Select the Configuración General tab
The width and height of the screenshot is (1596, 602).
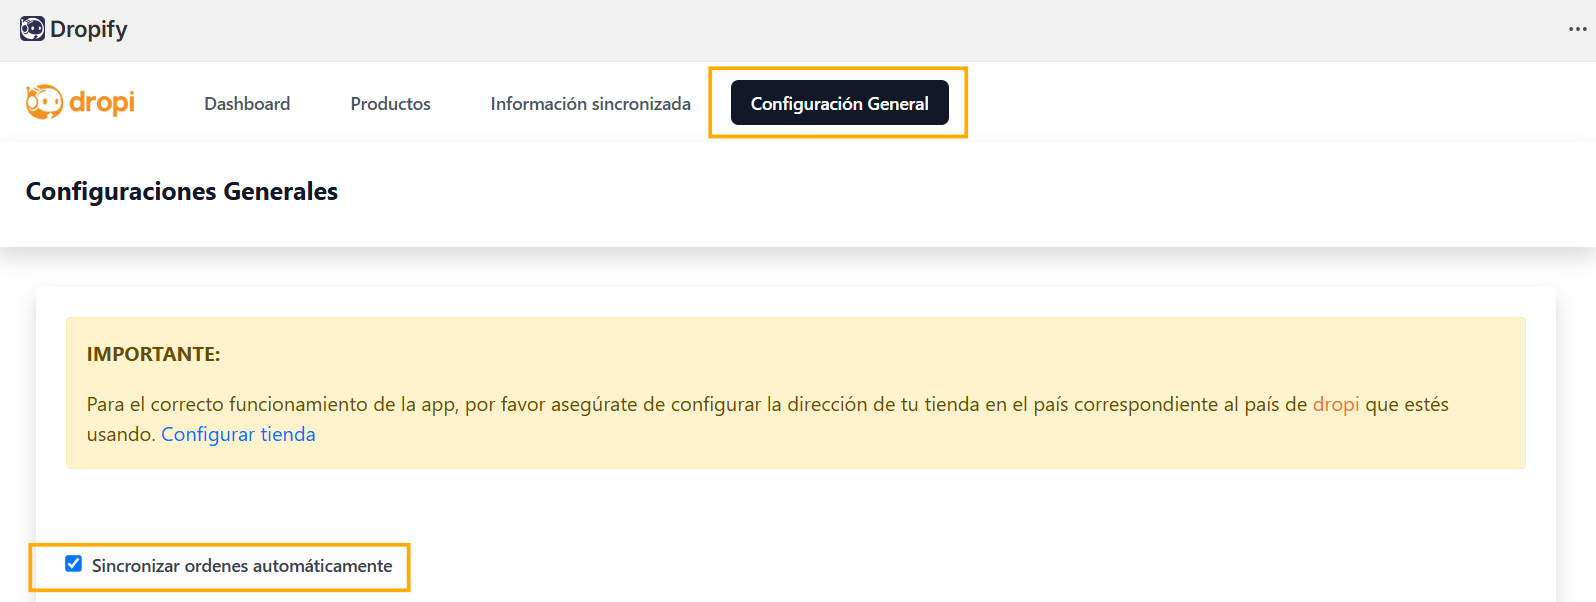point(840,103)
